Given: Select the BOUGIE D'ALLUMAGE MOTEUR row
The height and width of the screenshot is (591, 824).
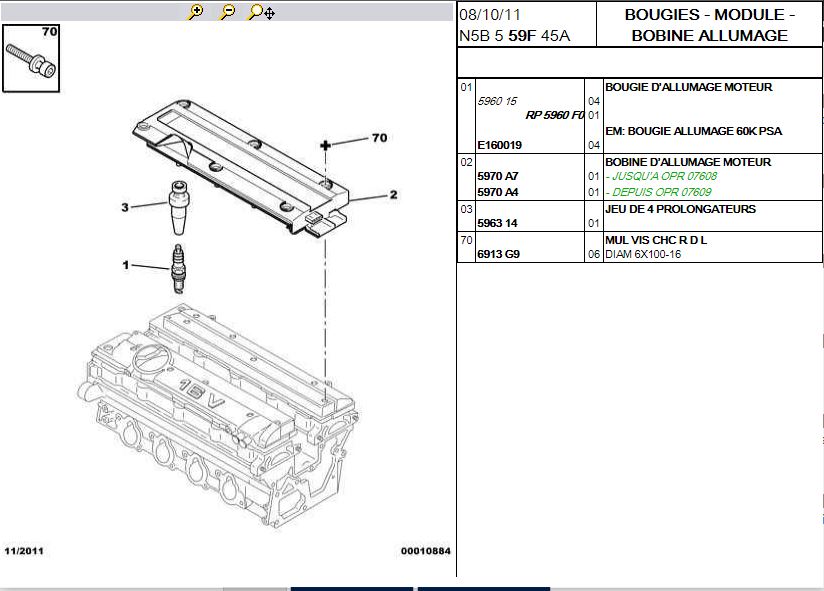Looking at the screenshot, I should [688, 87].
